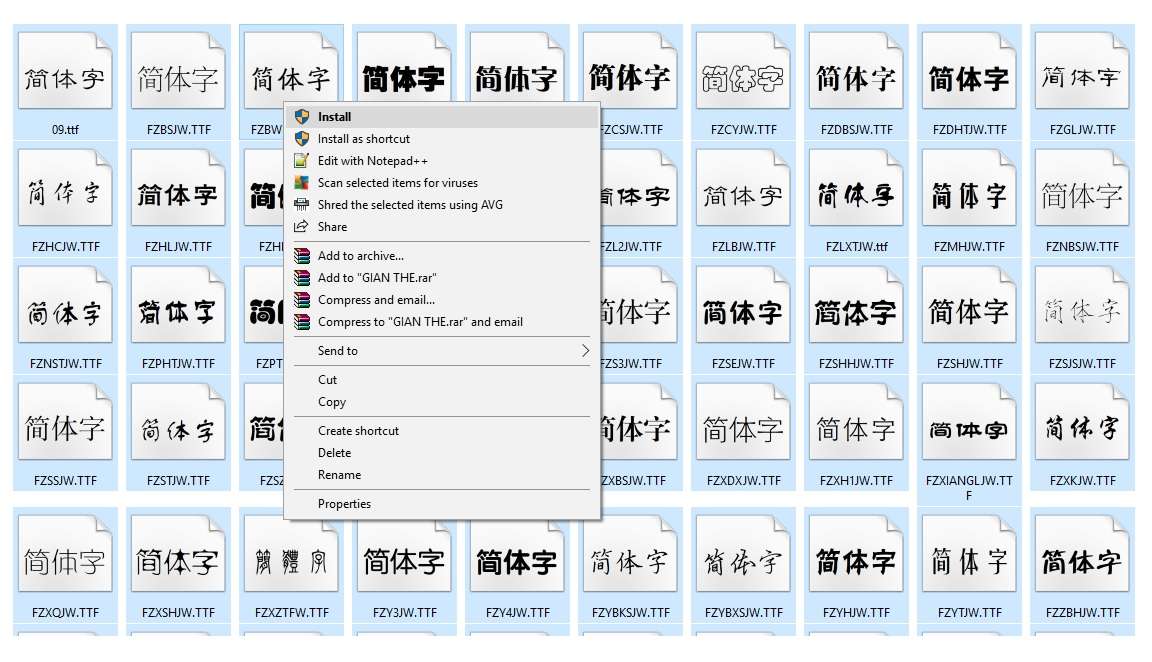Select the FZY4JW.TTF font file icon
This screenshot has height=662, width=1152.
point(517,554)
